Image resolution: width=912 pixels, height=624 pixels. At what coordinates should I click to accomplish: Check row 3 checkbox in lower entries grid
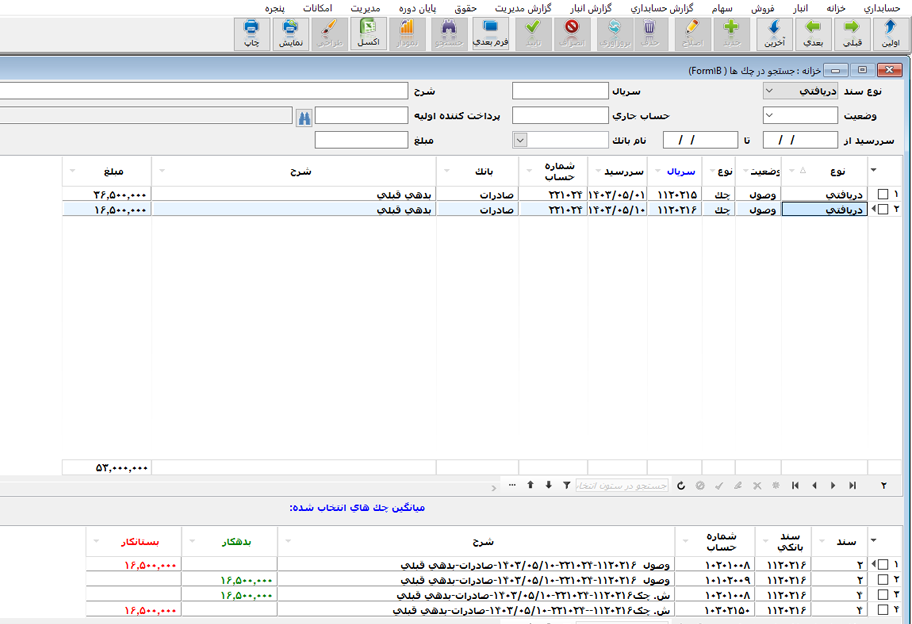point(883,594)
